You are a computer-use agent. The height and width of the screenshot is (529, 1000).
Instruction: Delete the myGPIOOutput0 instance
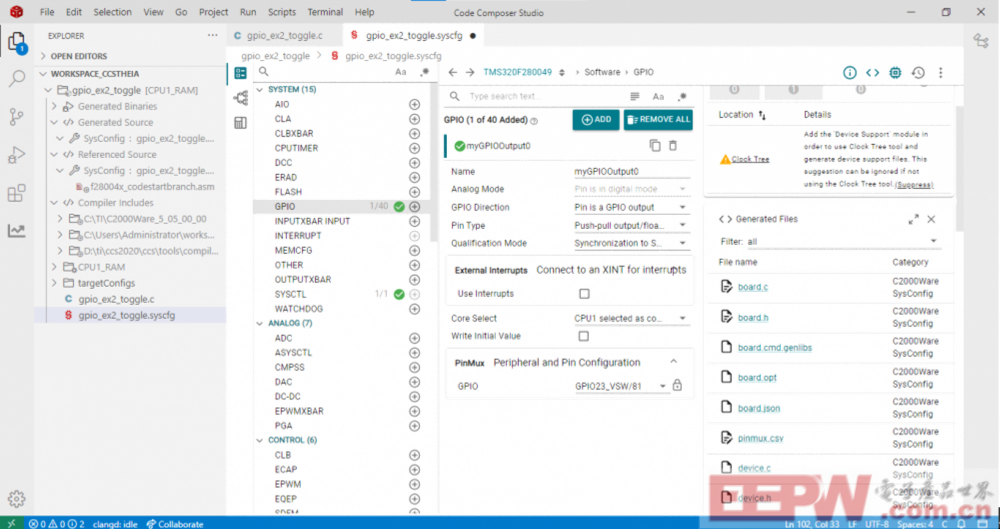click(x=673, y=145)
